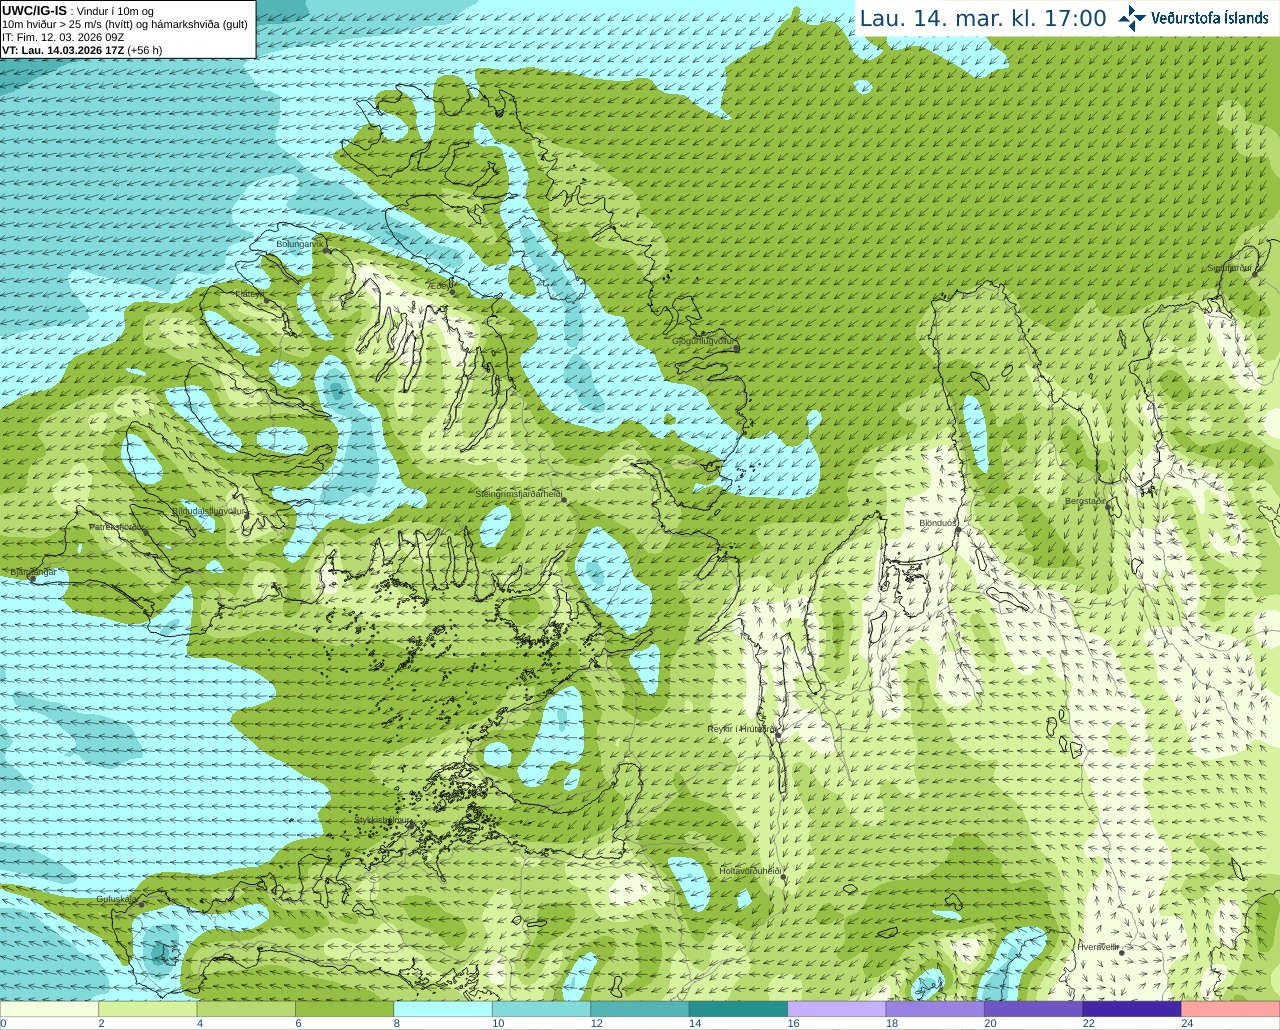Select the Flateyri station label
The height and width of the screenshot is (1030, 1280).
249,294
